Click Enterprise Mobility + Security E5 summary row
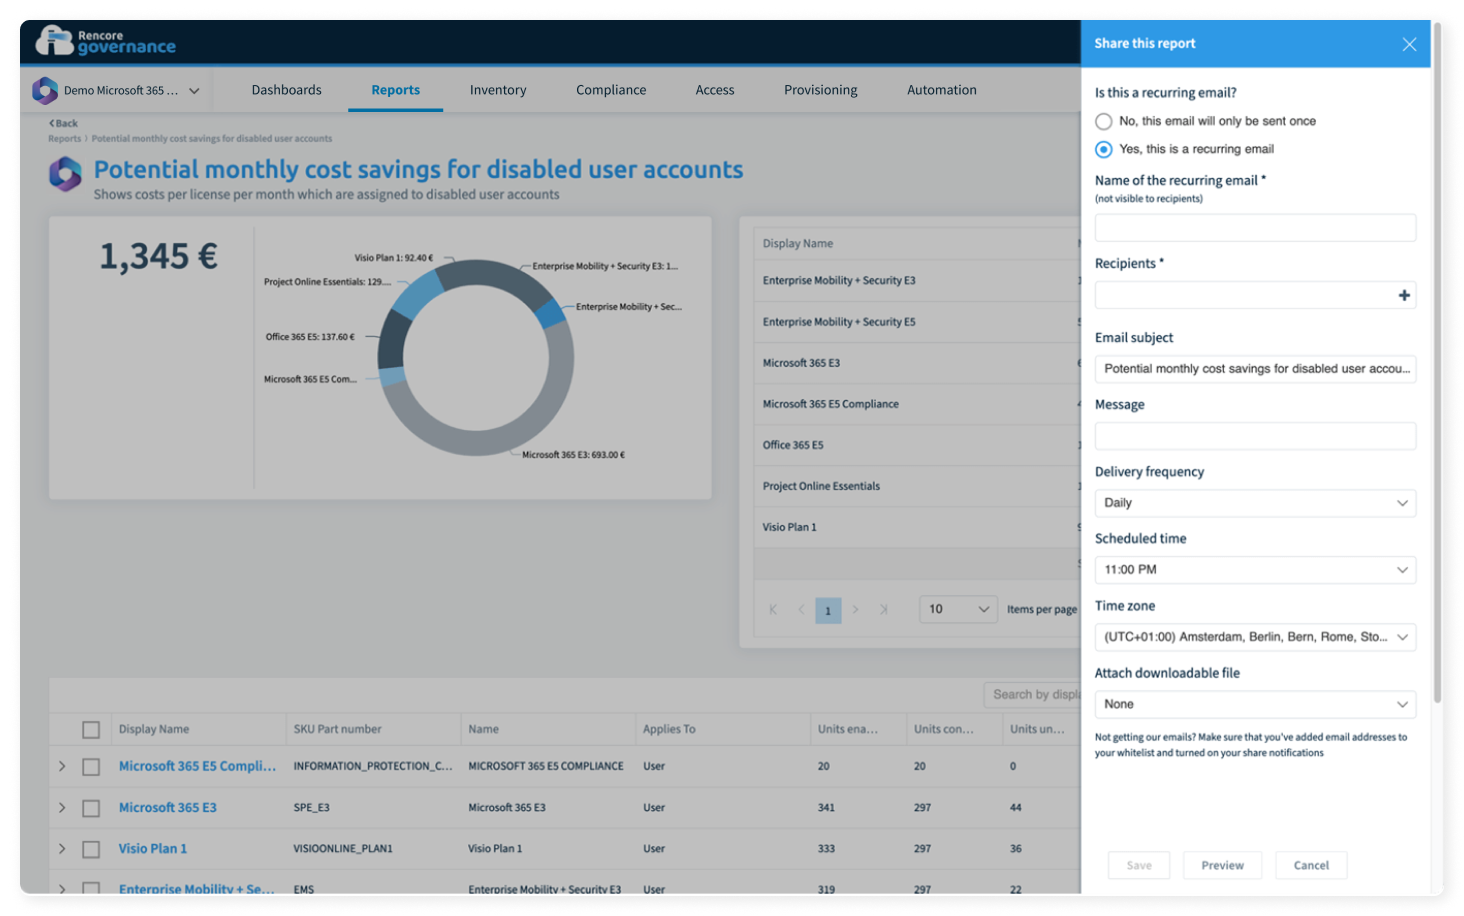This screenshot has height=916, width=1464. point(916,322)
